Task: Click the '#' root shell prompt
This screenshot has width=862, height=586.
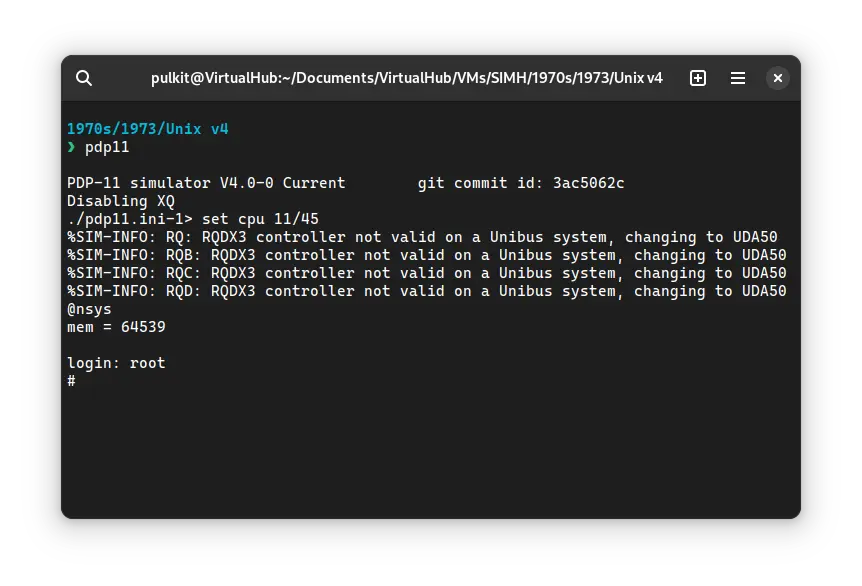Action: [70, 380]
